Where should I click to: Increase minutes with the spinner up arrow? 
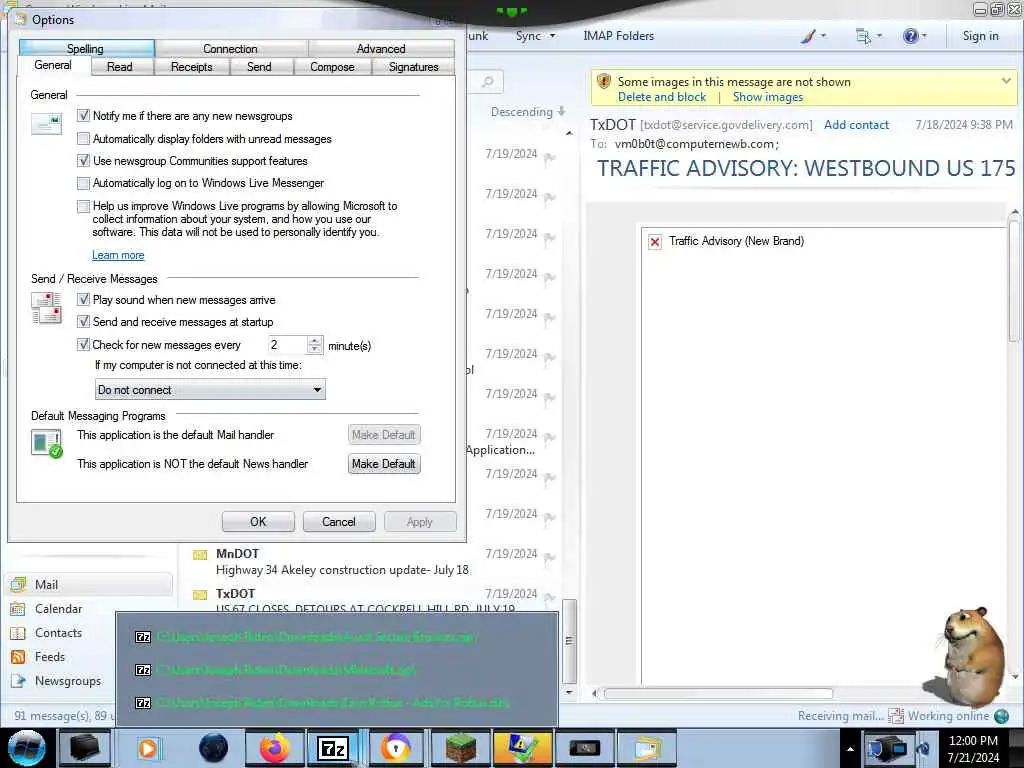click(x=315, y=340)
